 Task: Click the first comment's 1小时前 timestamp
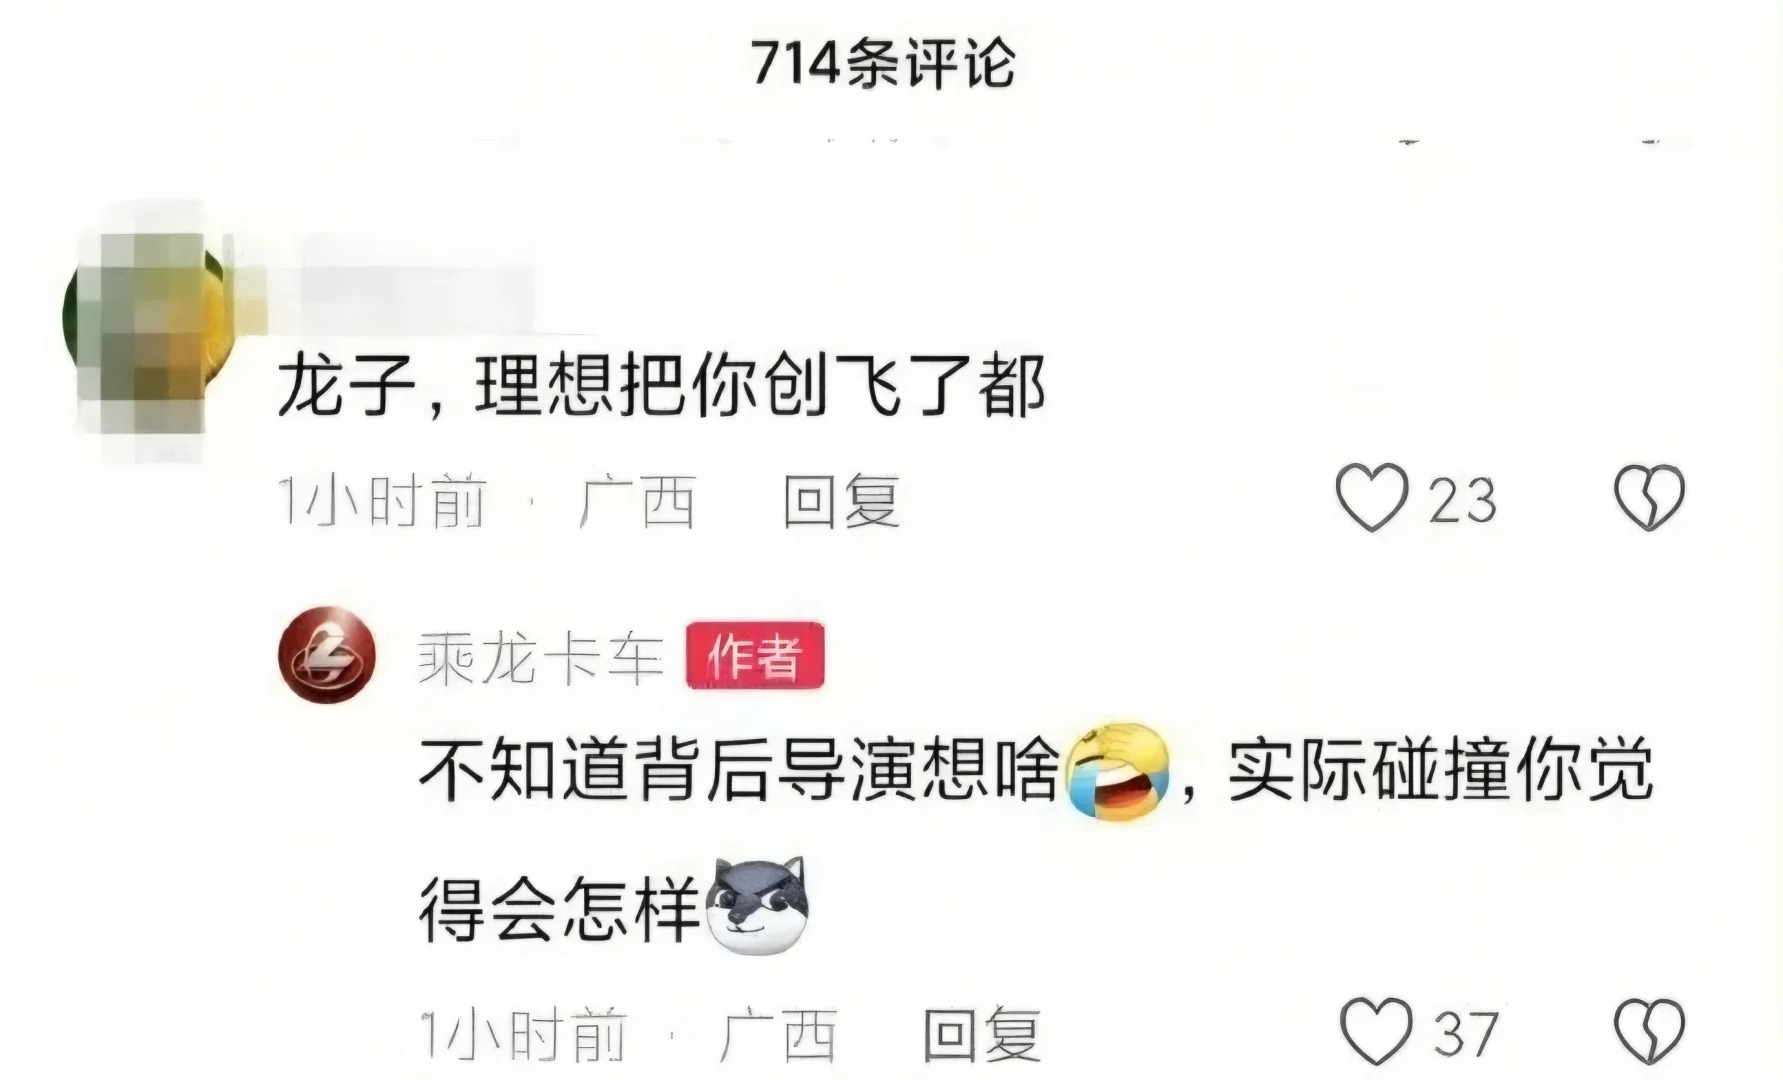pos(383,501)
